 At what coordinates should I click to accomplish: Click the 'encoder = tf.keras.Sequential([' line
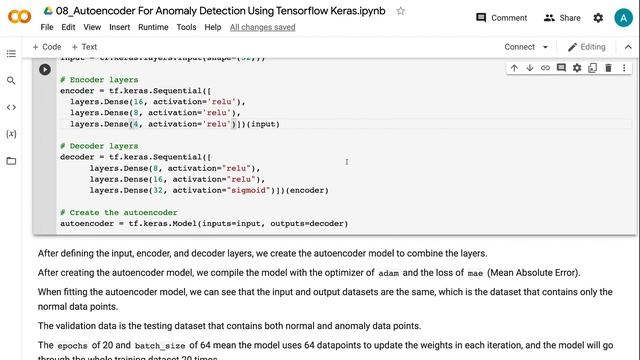(x=136, y=91)
